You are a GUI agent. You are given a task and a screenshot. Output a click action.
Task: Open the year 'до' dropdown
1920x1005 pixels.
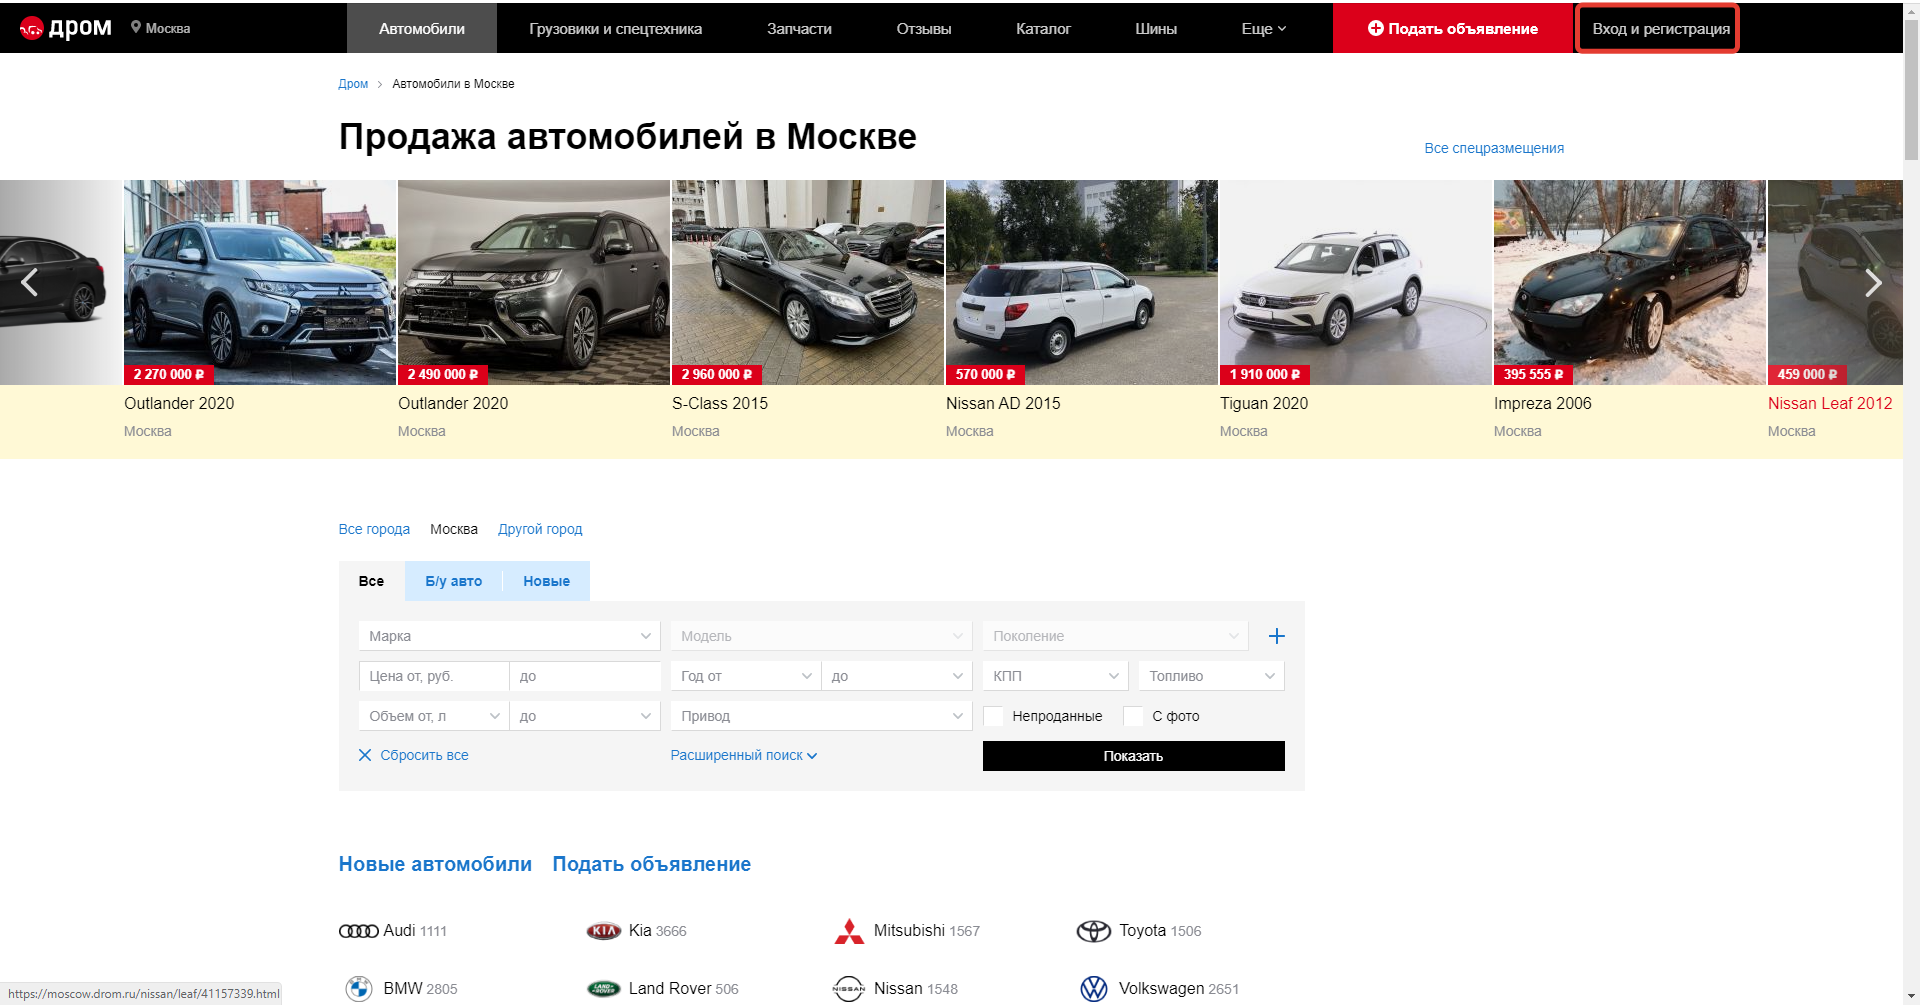pyautogui.click(x=897, y=676)
